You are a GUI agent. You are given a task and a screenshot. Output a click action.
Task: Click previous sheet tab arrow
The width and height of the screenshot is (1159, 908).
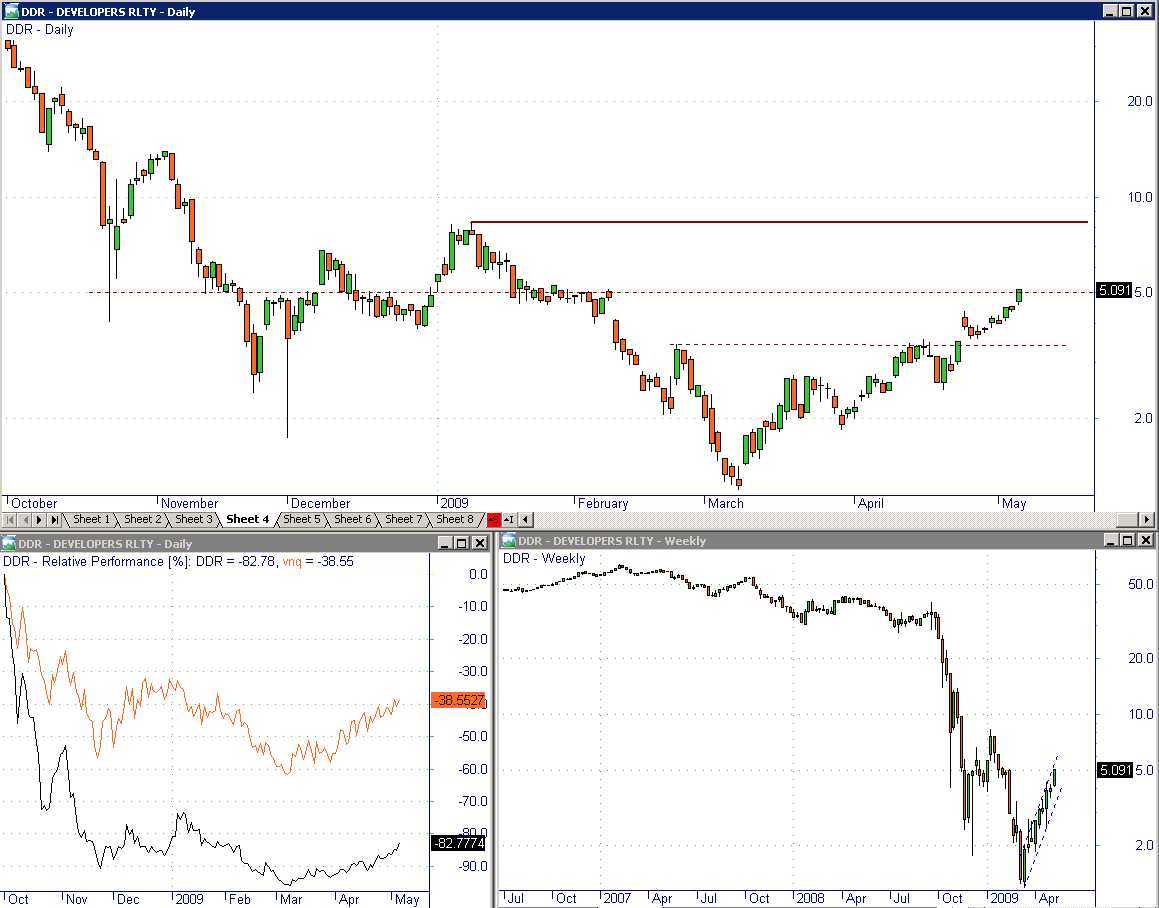24,520
